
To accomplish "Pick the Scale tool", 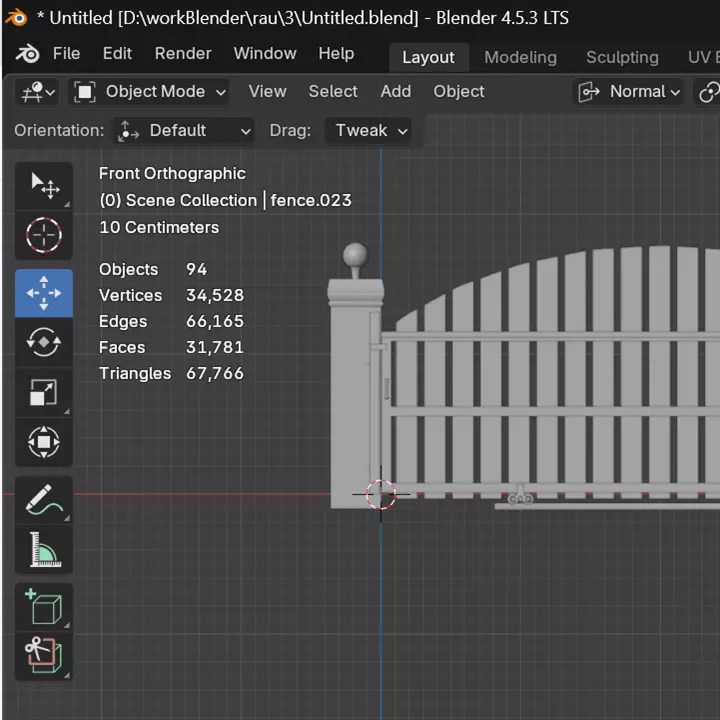I will click(x=44, y=392).
